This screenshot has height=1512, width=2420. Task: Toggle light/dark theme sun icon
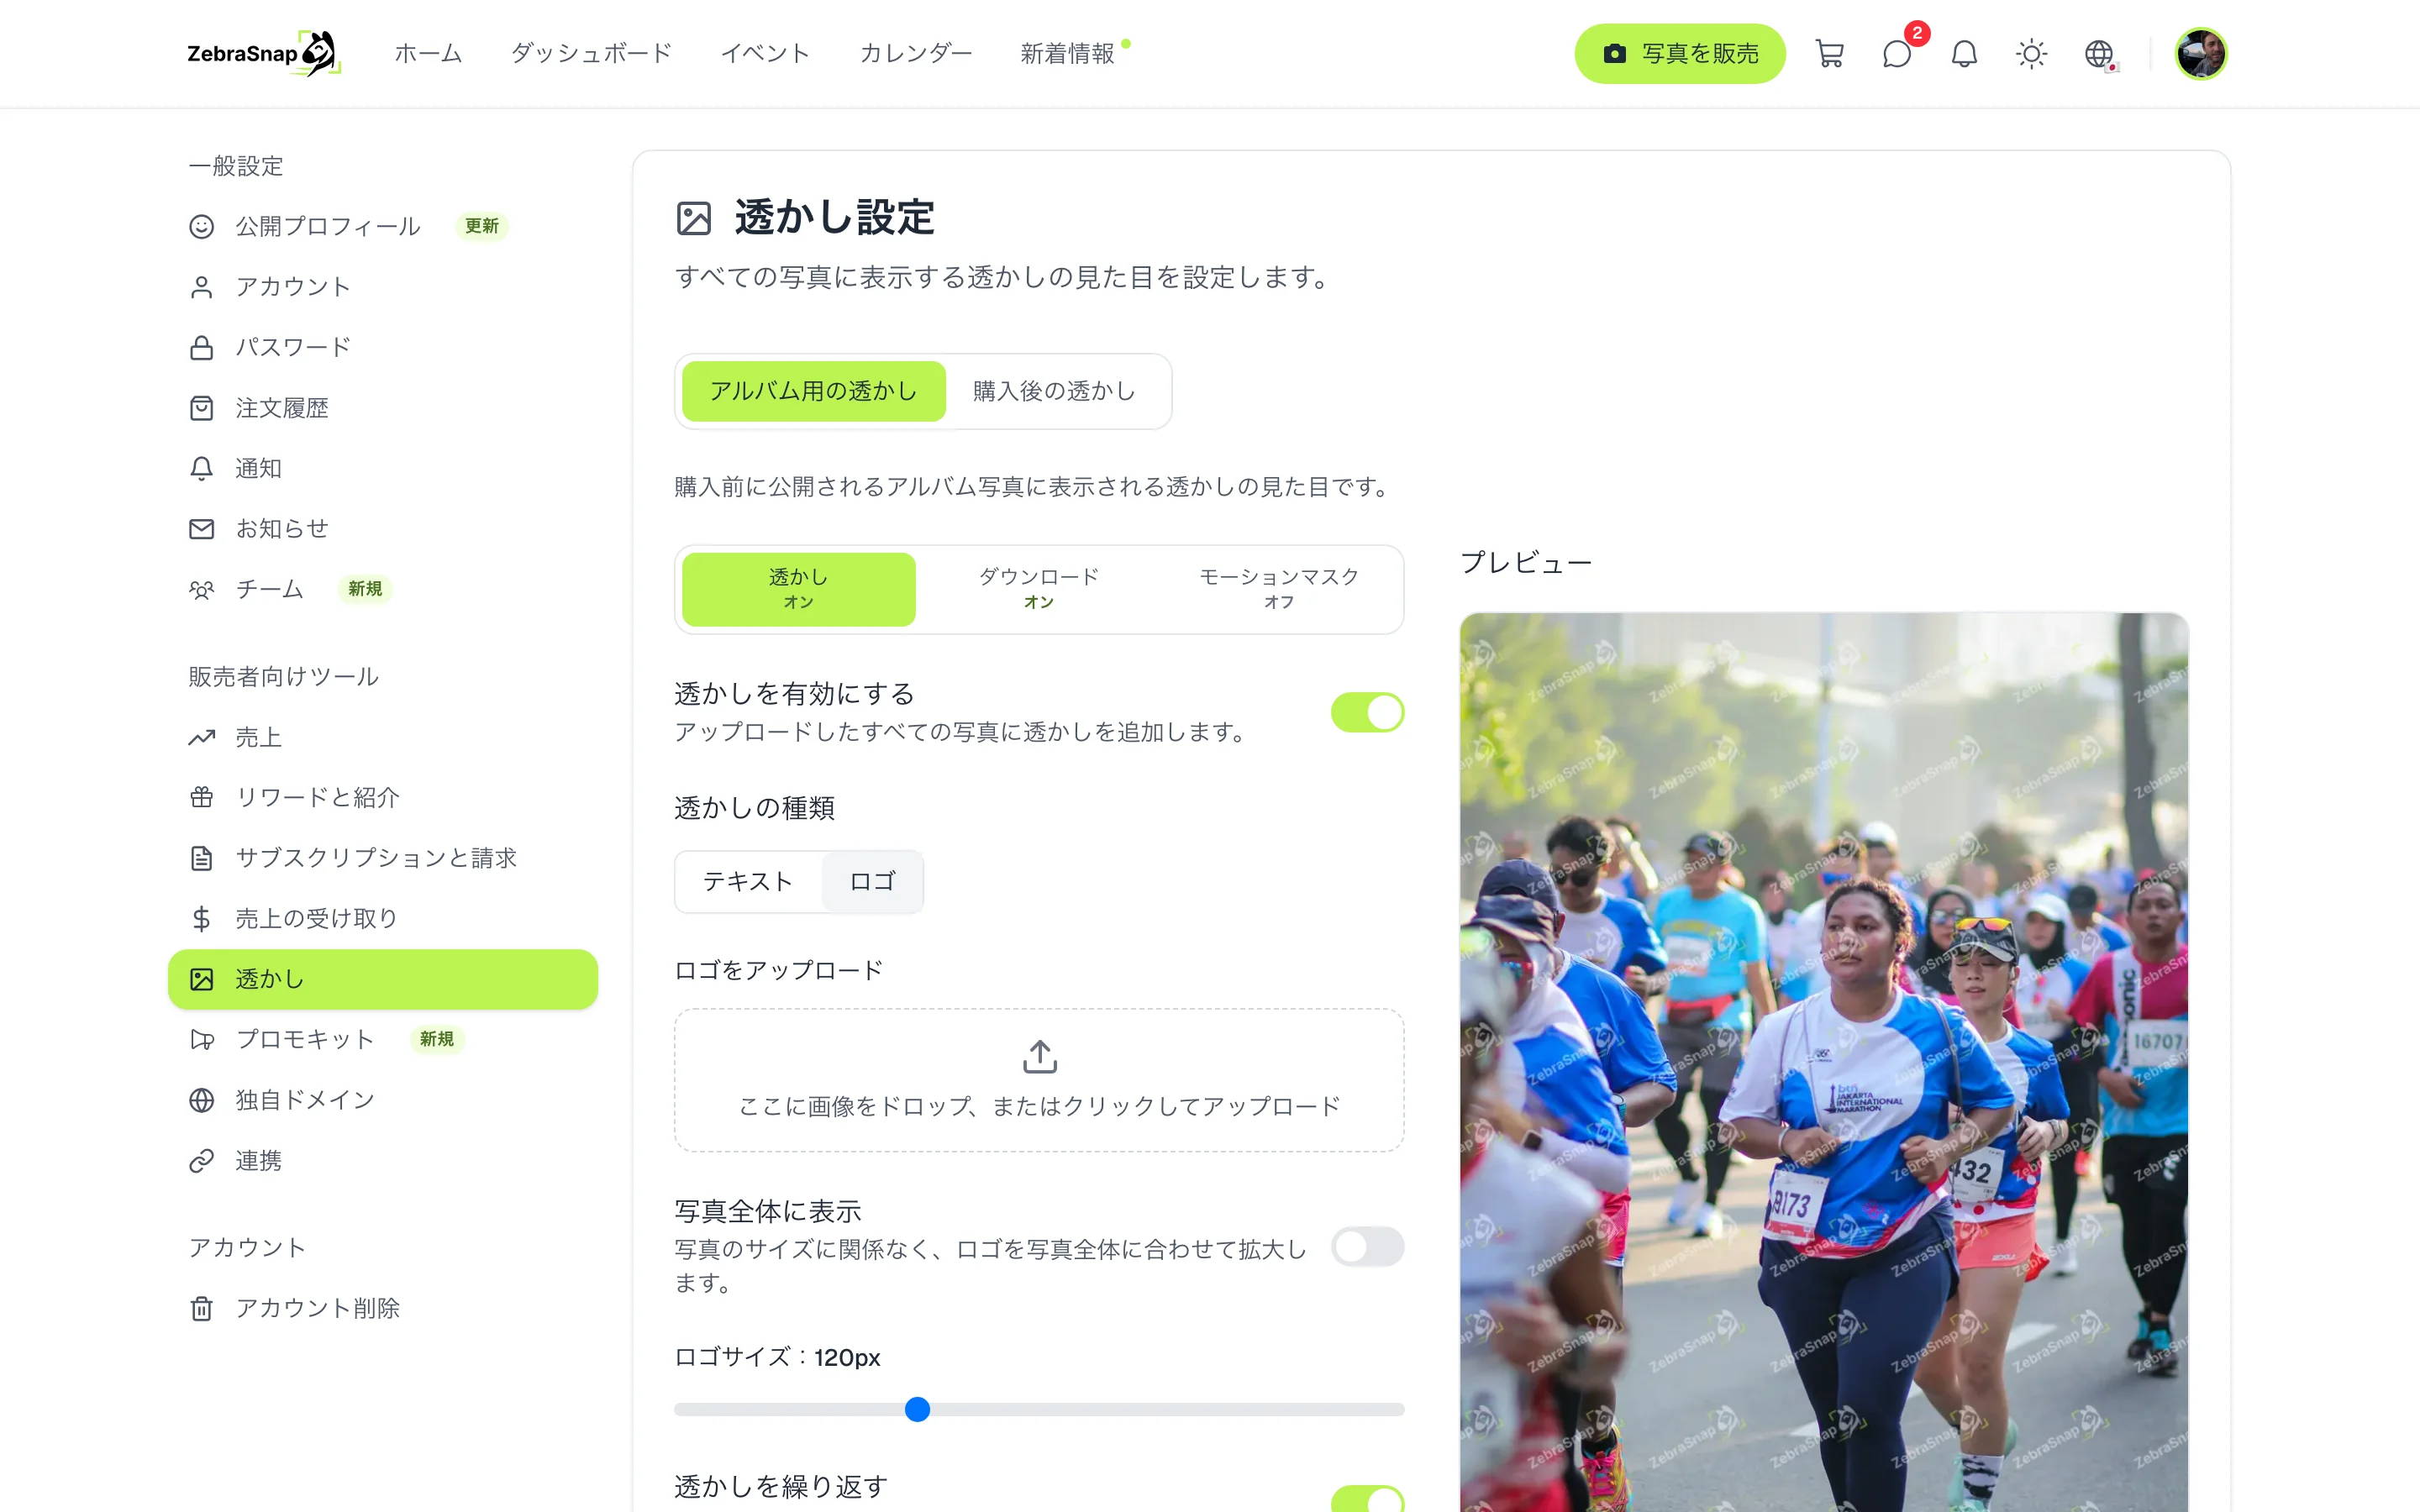pos(2031,54)
